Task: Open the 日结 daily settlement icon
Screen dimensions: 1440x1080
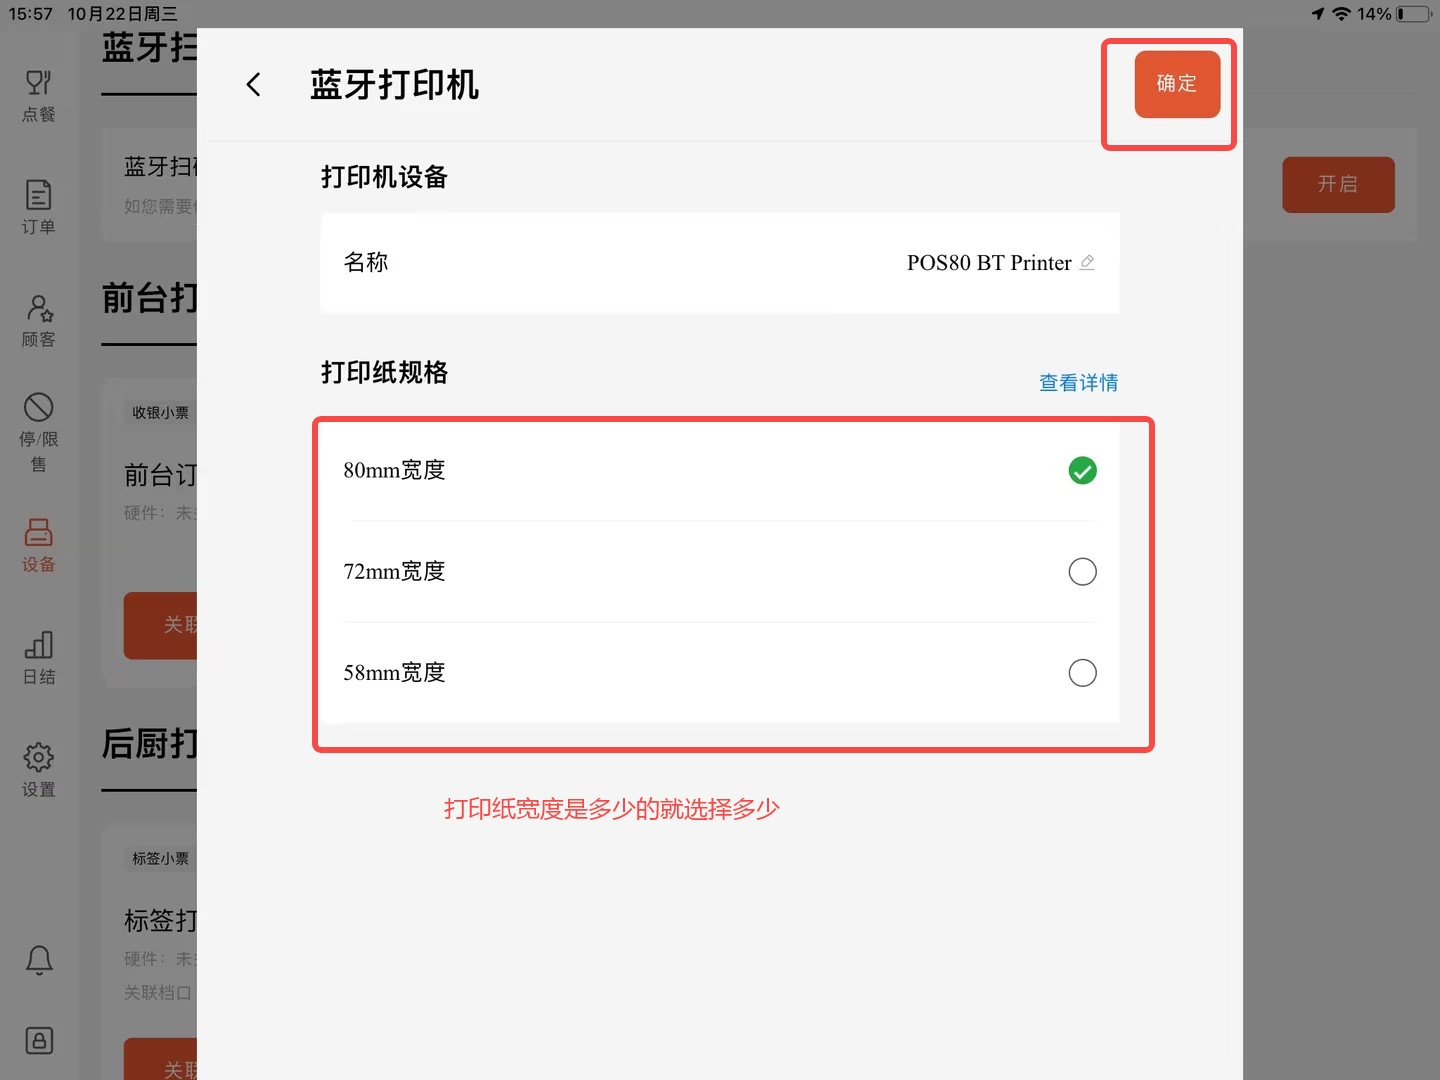Action: coord(39,658)
